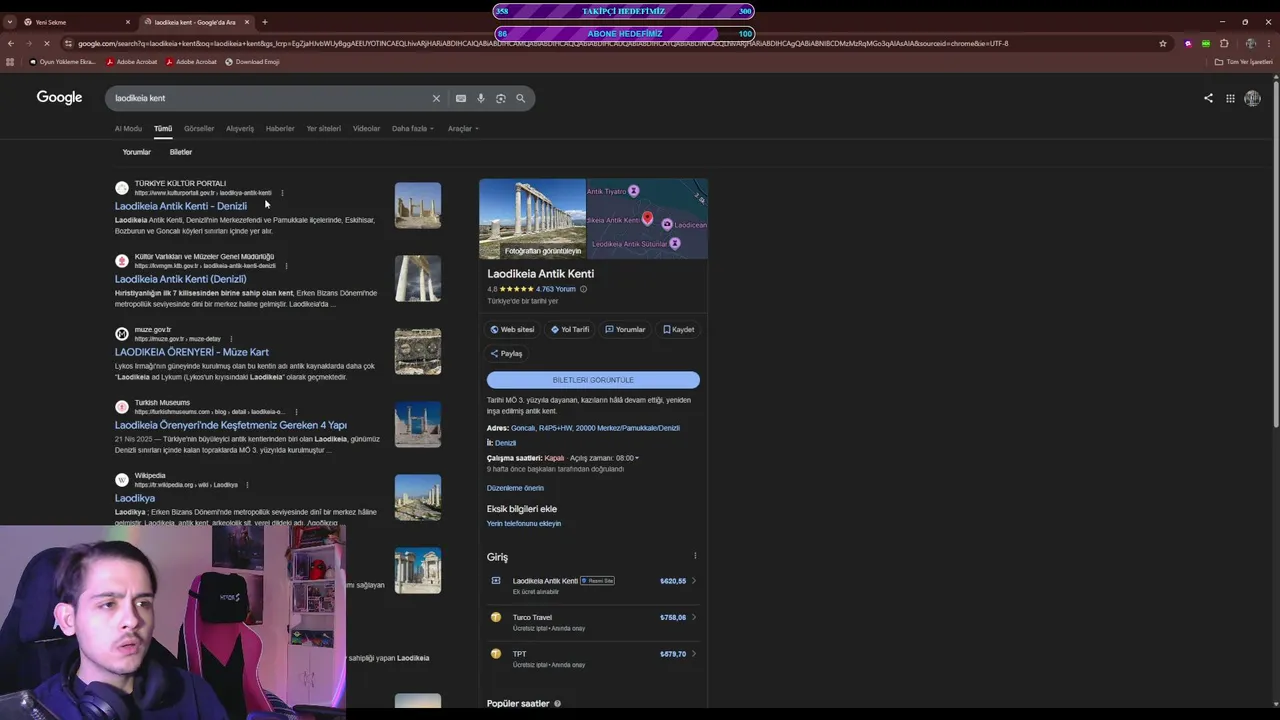Image resolution: width=1280 pixels, height=720 pixels.
Task: Click the share icon on Google header
Action: [1208, 98]
